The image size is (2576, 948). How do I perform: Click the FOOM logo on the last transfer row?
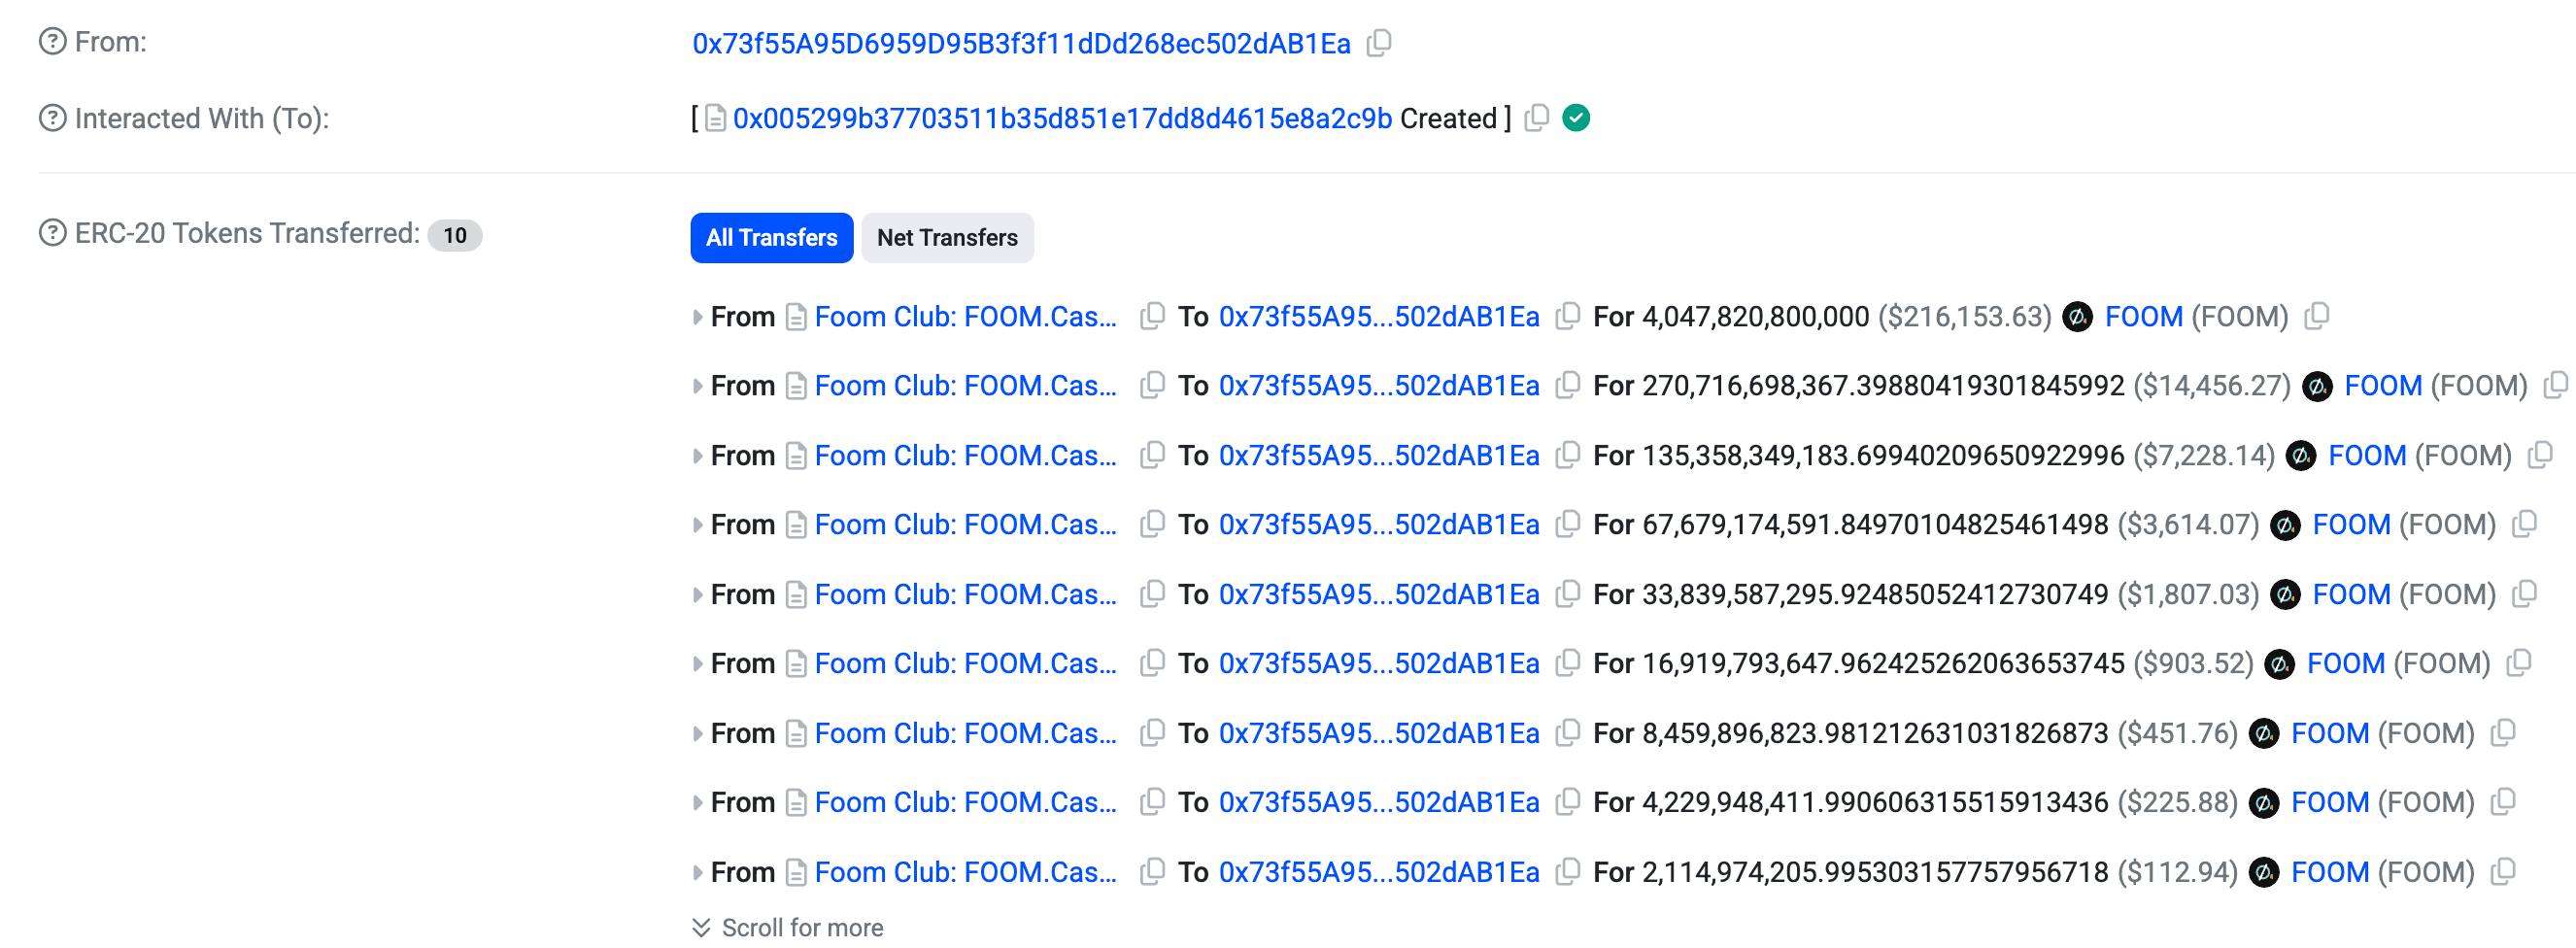[x=2264, y=871]
